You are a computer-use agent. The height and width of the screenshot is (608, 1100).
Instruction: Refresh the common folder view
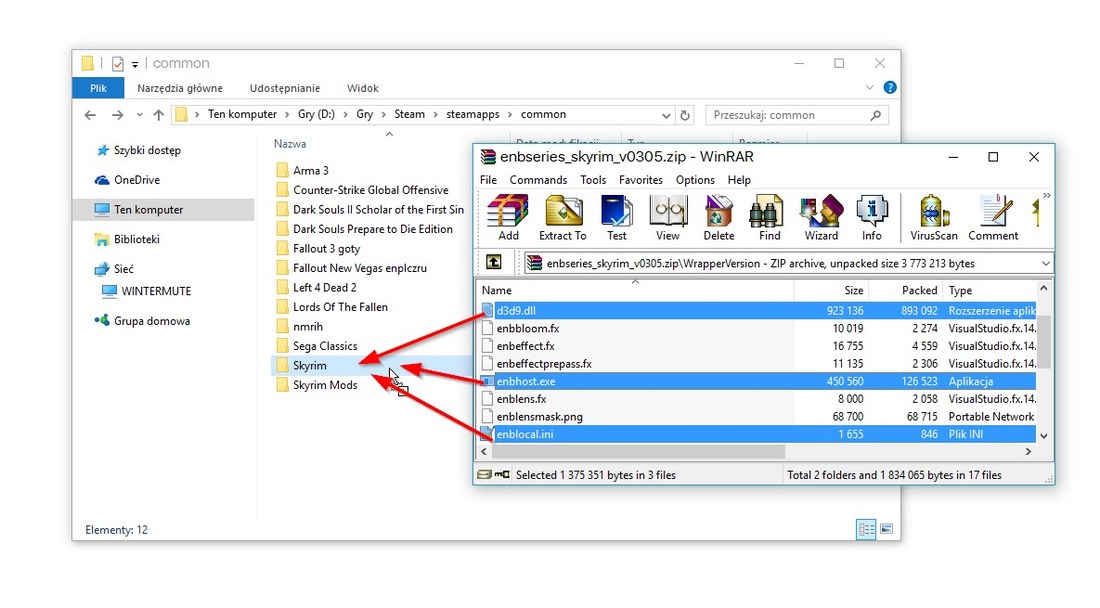[x=685, y=115]
